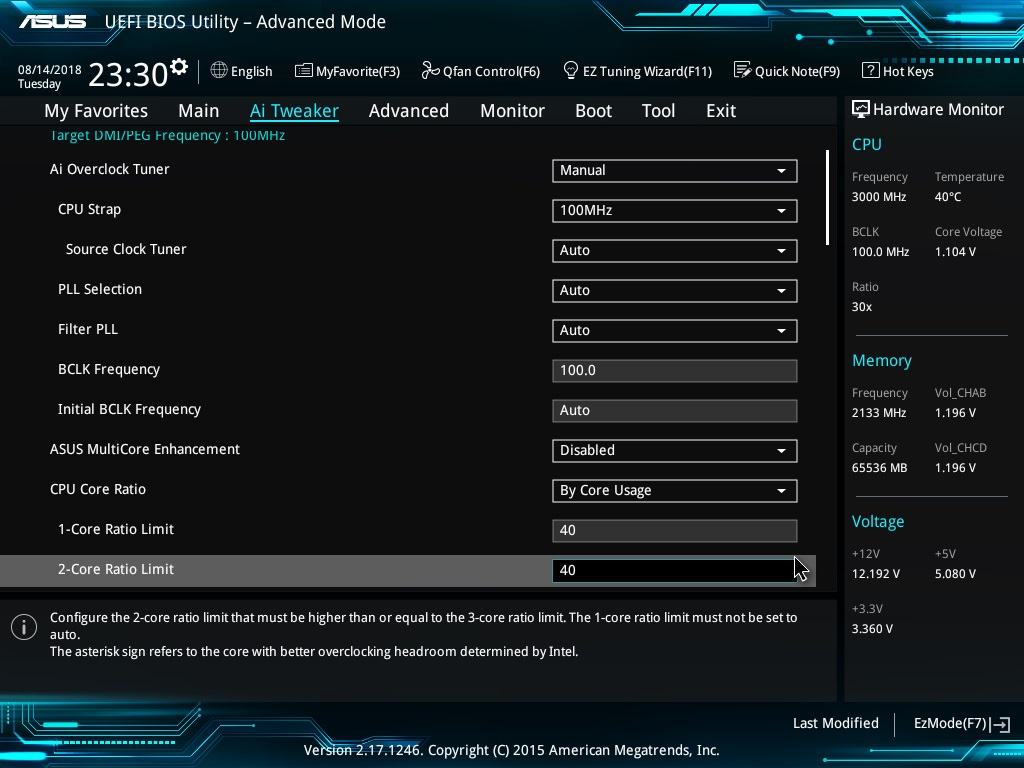Click memory capacity 65536 MB value
Viewport: 1024px width, 768px height.
click(x=880, y=468)
